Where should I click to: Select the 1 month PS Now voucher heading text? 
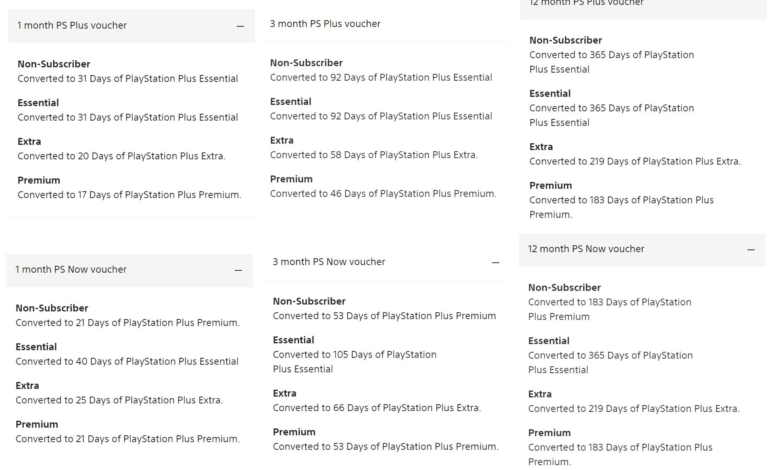pyautogui.click(x=71, y=269)
